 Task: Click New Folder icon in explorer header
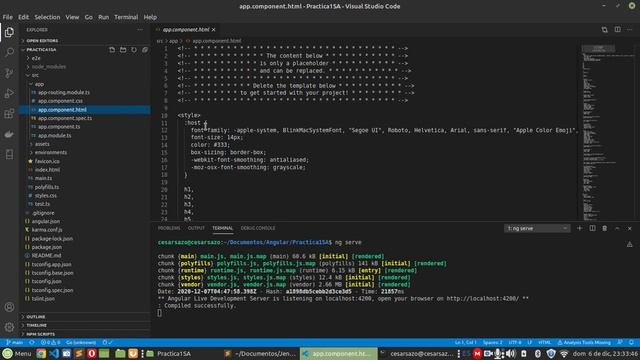123,50
